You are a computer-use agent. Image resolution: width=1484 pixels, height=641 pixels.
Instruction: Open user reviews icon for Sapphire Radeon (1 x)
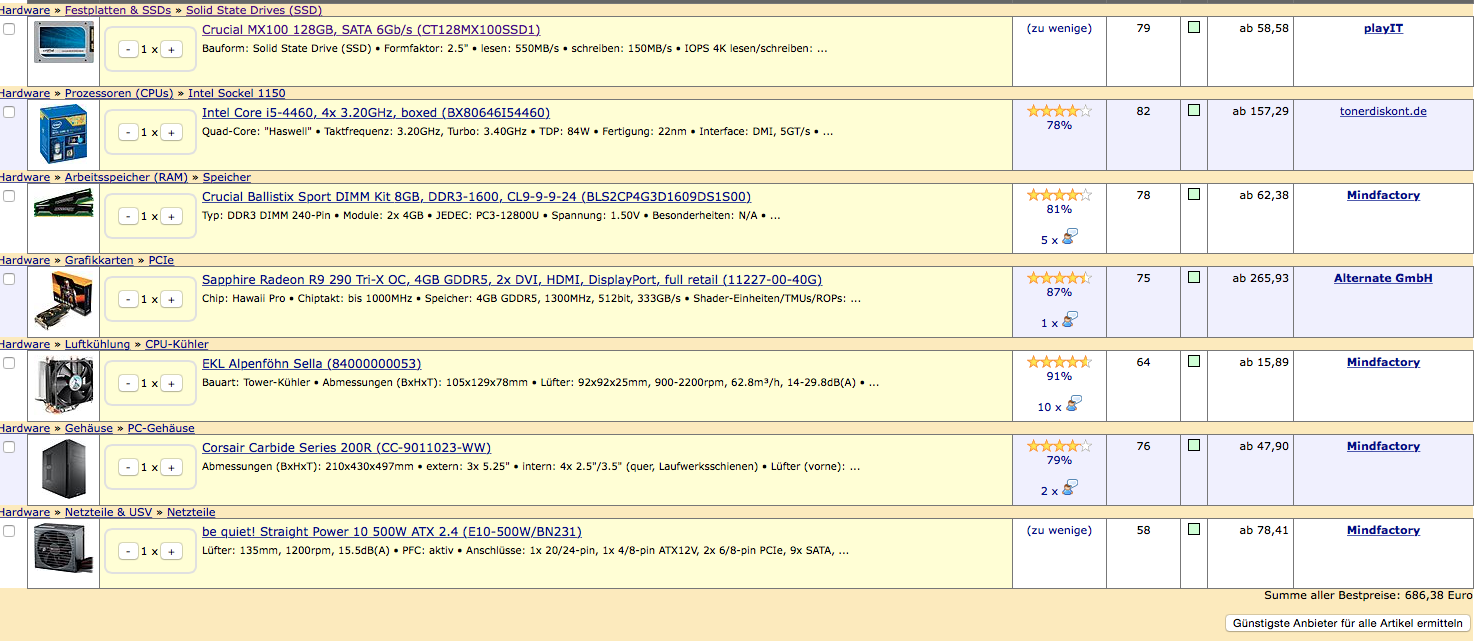pos(1071,320)
